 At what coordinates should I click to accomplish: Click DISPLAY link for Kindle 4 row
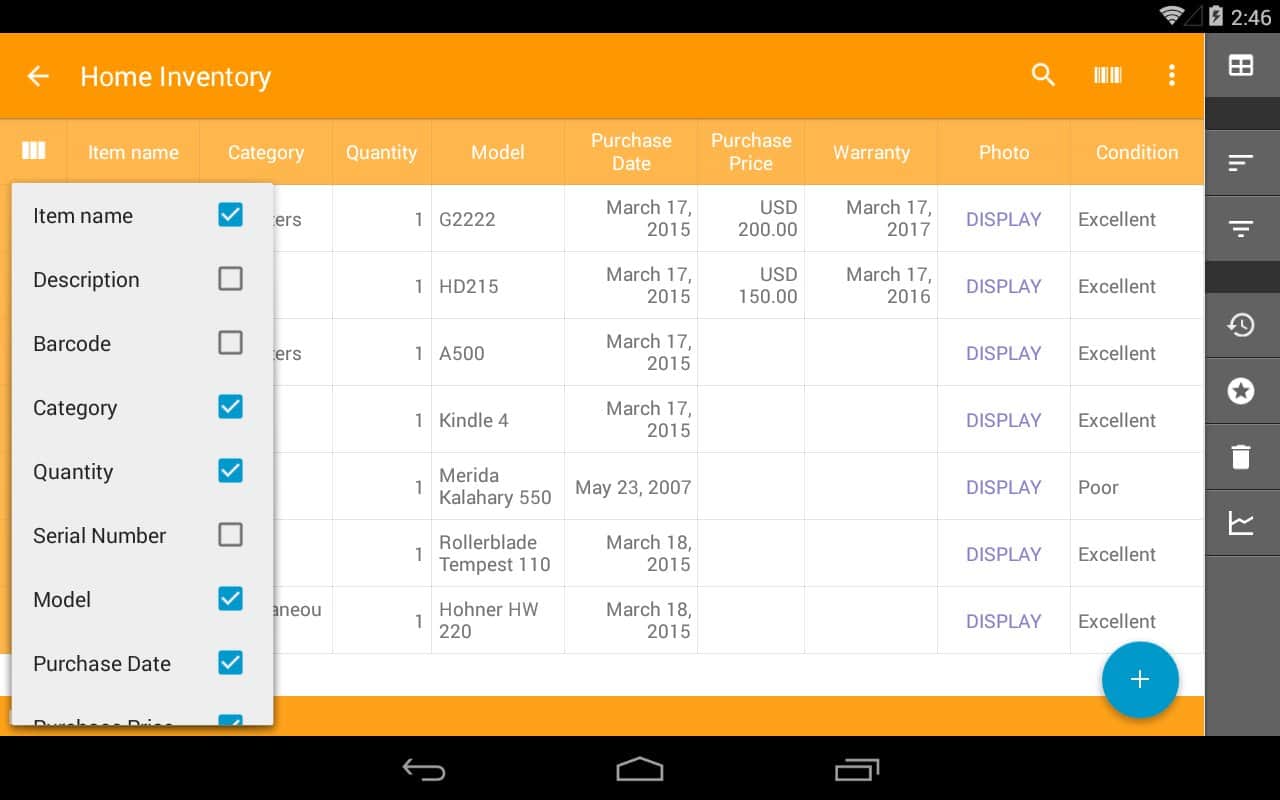pyautogui.click(x=1003, y=420)
